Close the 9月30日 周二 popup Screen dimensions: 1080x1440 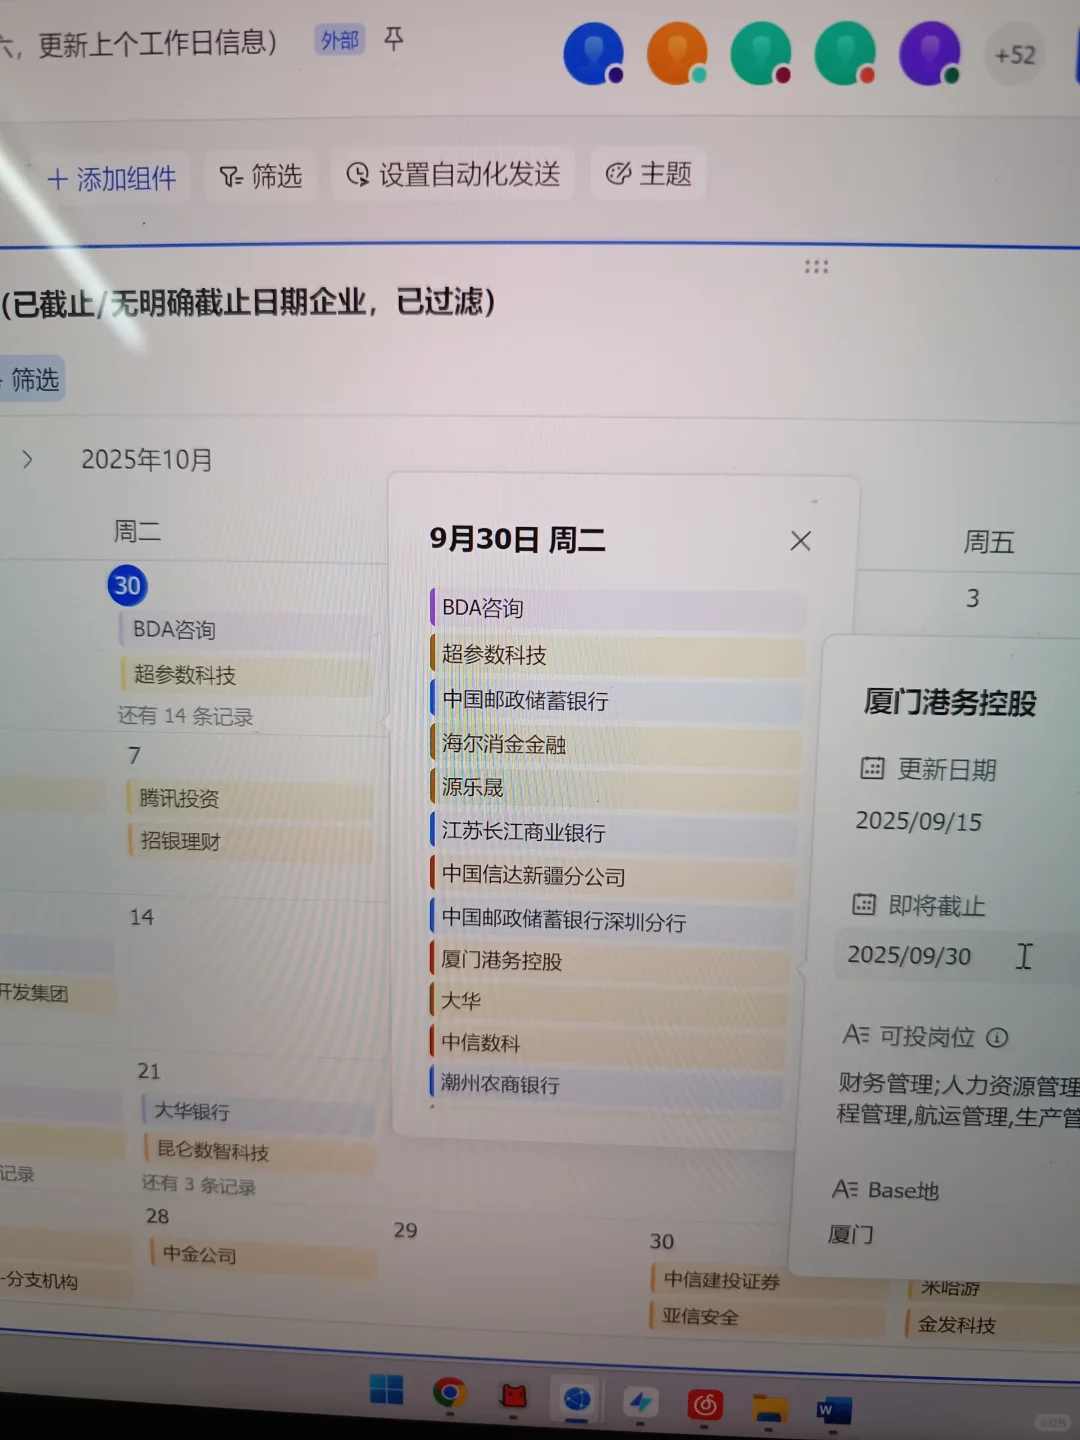point(800,541)
